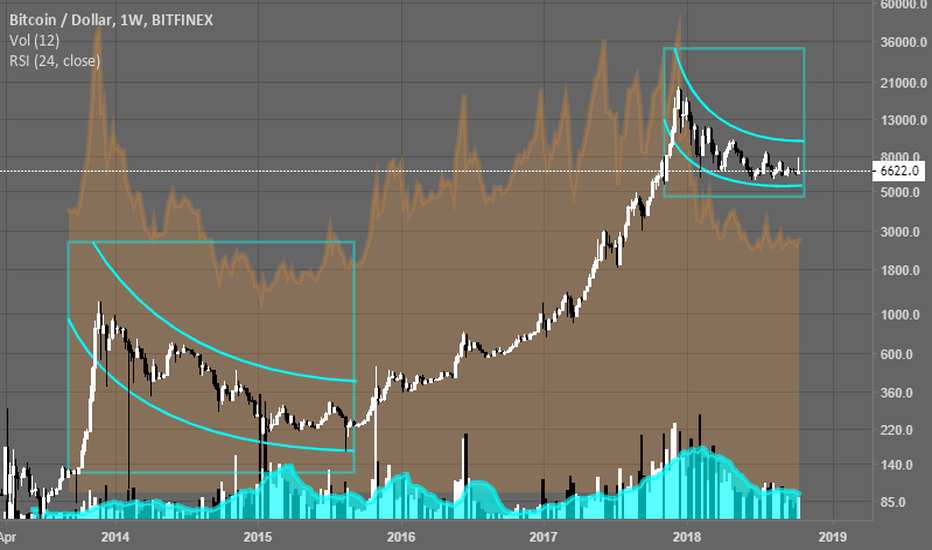Click the current price label 6622.0
The width and height of the screenshot is (932, 550).
click(899, 171)
